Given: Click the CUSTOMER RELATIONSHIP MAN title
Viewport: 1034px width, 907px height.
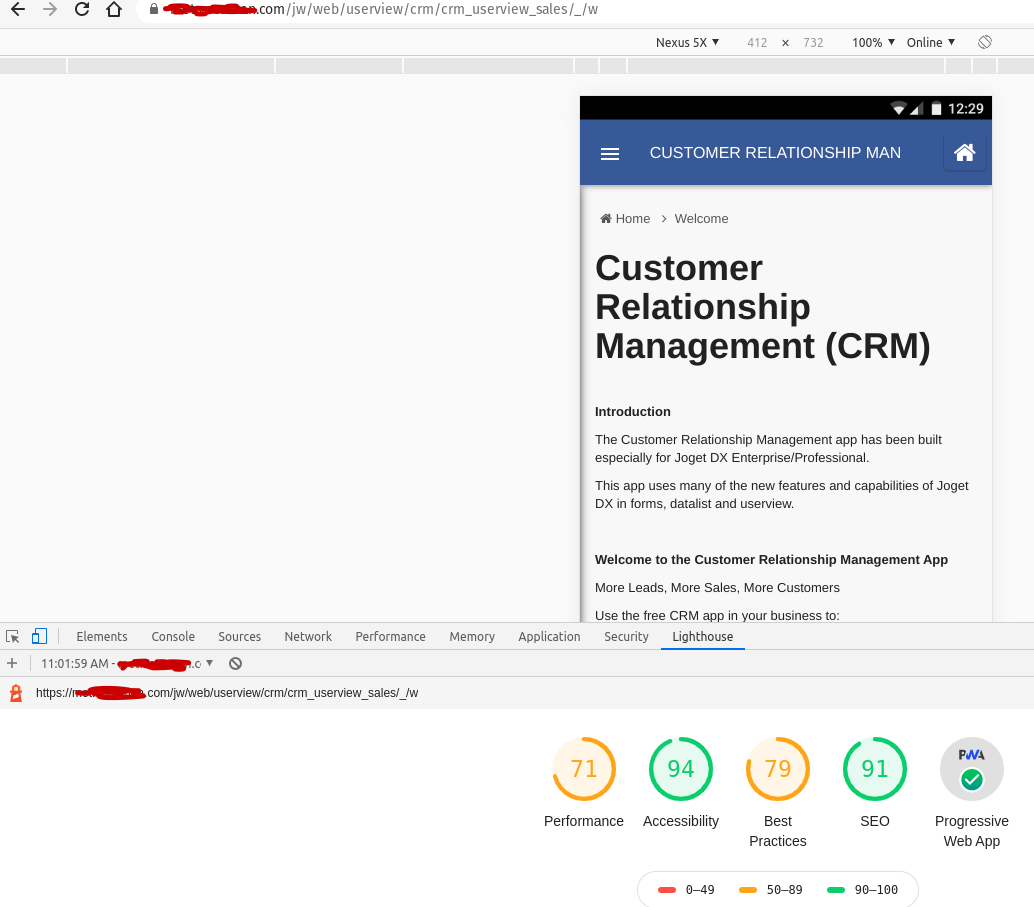Looking at the screenshot, I should (x=775, y=153).
